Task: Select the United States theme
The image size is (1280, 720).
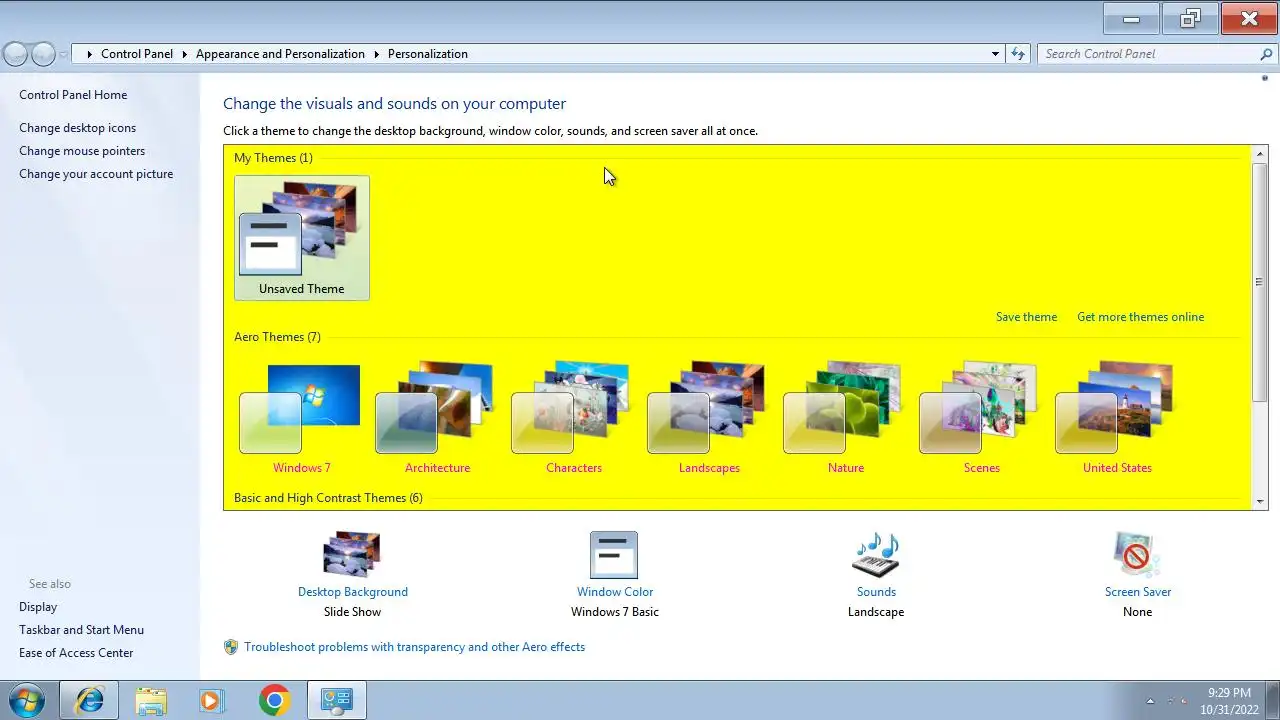Action: [x=1117, y=417]
